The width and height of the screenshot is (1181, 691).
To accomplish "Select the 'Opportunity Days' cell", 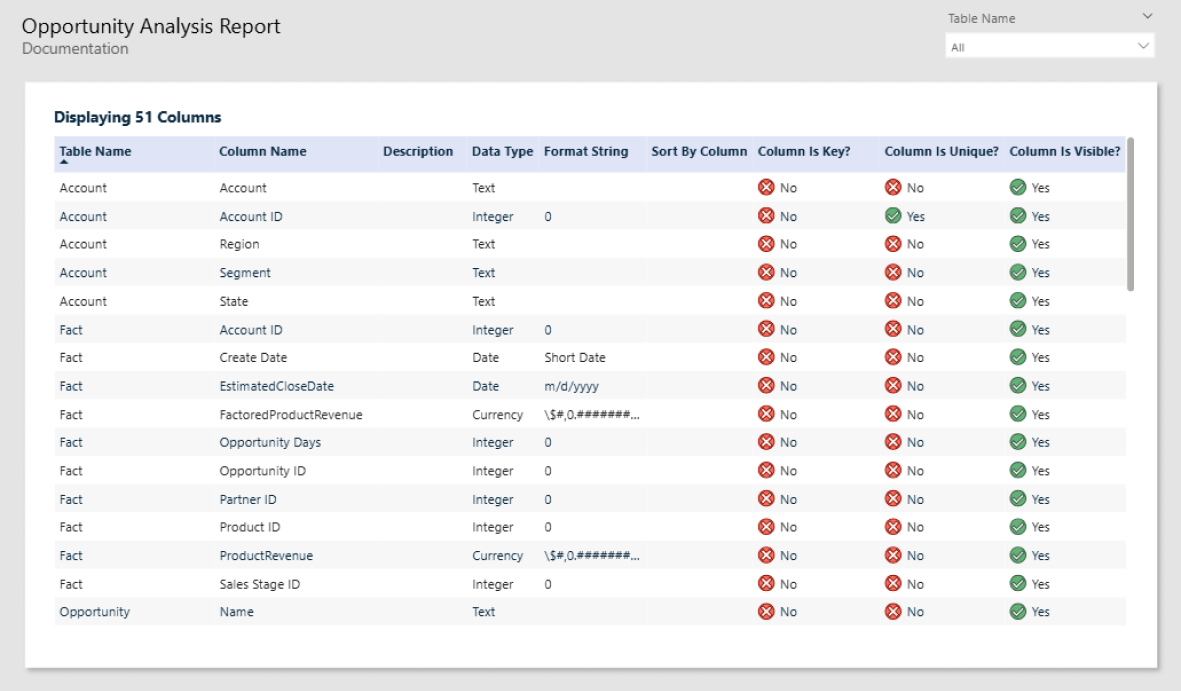I will coord(270,442).
